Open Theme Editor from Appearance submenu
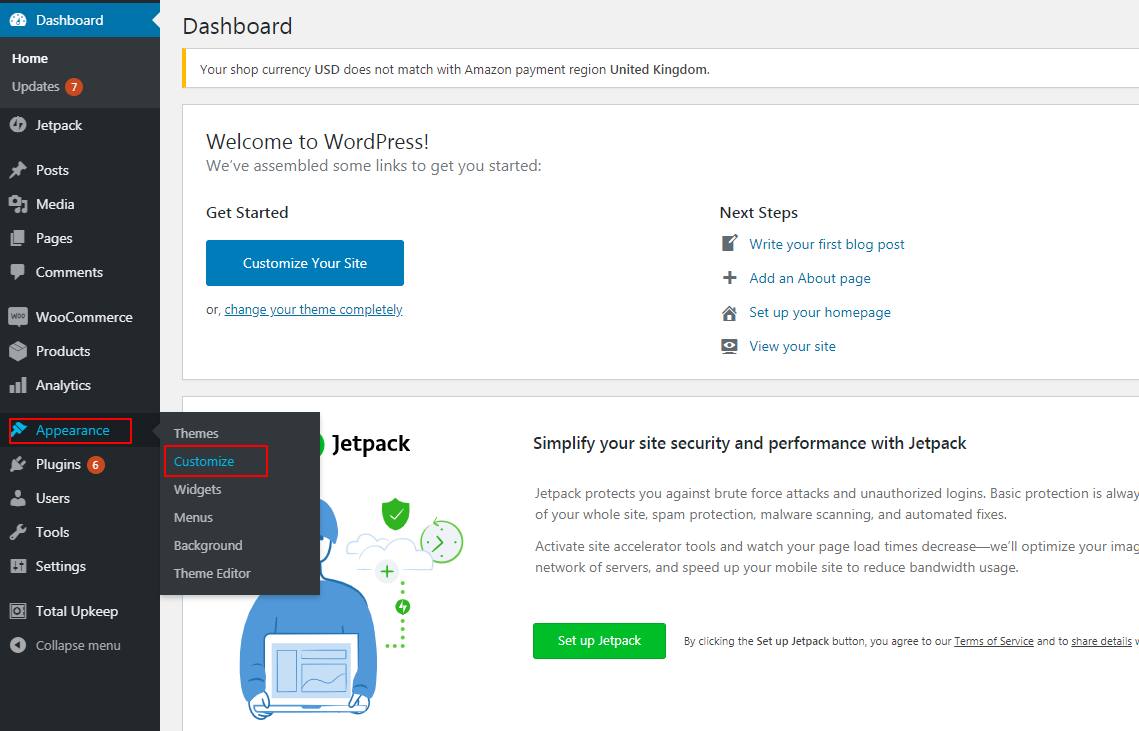This screenshot has width=1139, height=731. click(212, 573)
